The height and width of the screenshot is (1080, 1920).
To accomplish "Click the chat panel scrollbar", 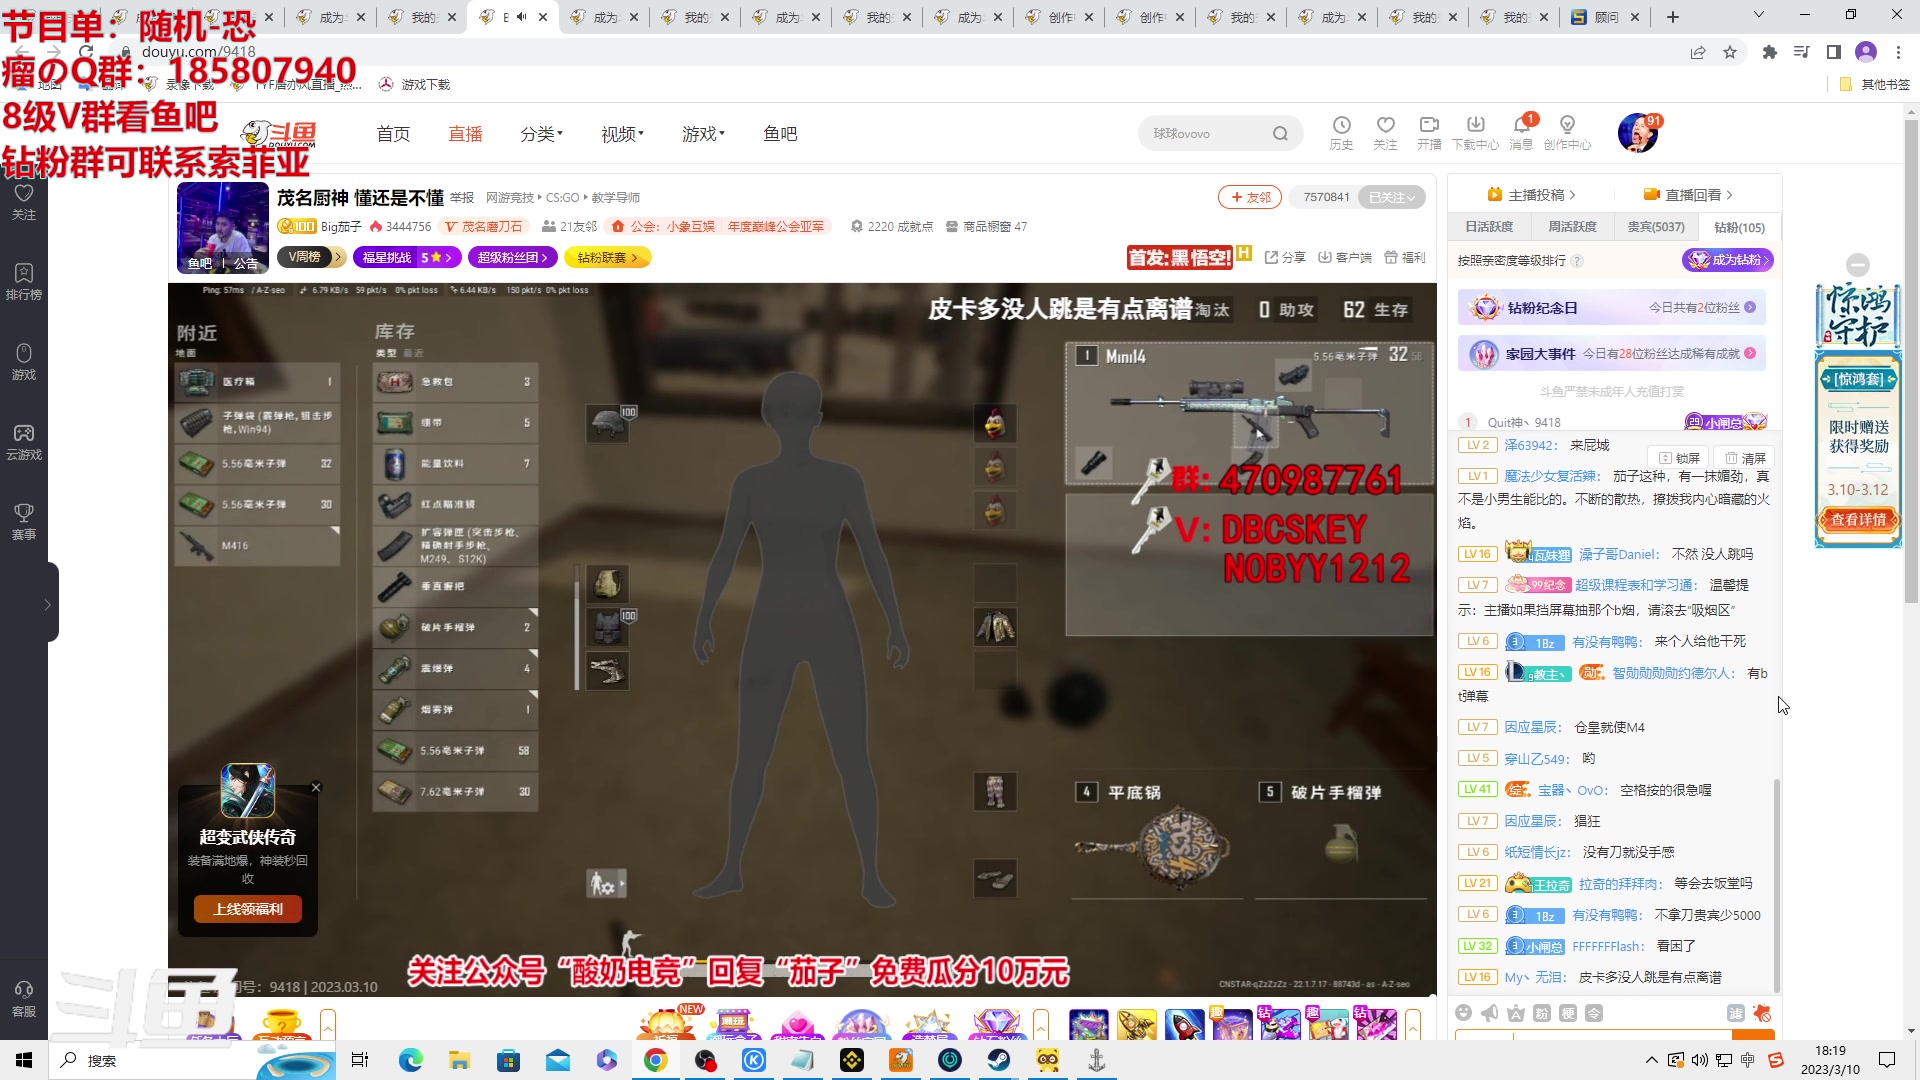I will click(1777, 885).
